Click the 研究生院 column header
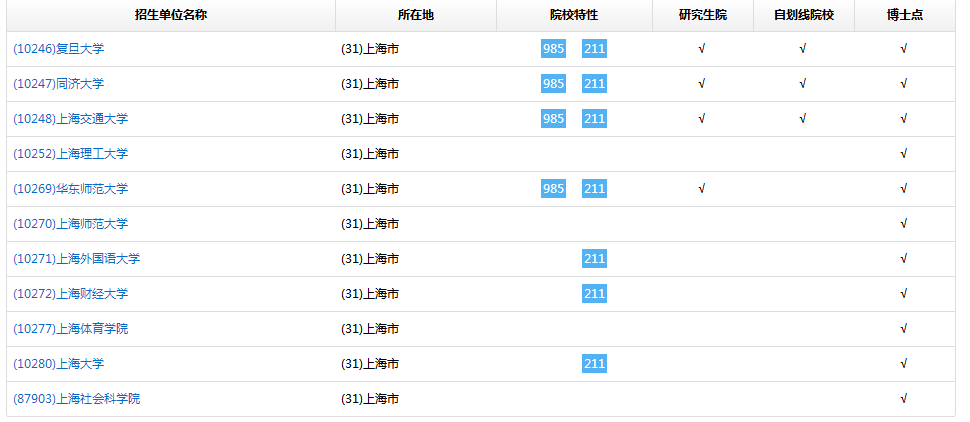This screenshot has width=970, height=422. coord(703,15)
